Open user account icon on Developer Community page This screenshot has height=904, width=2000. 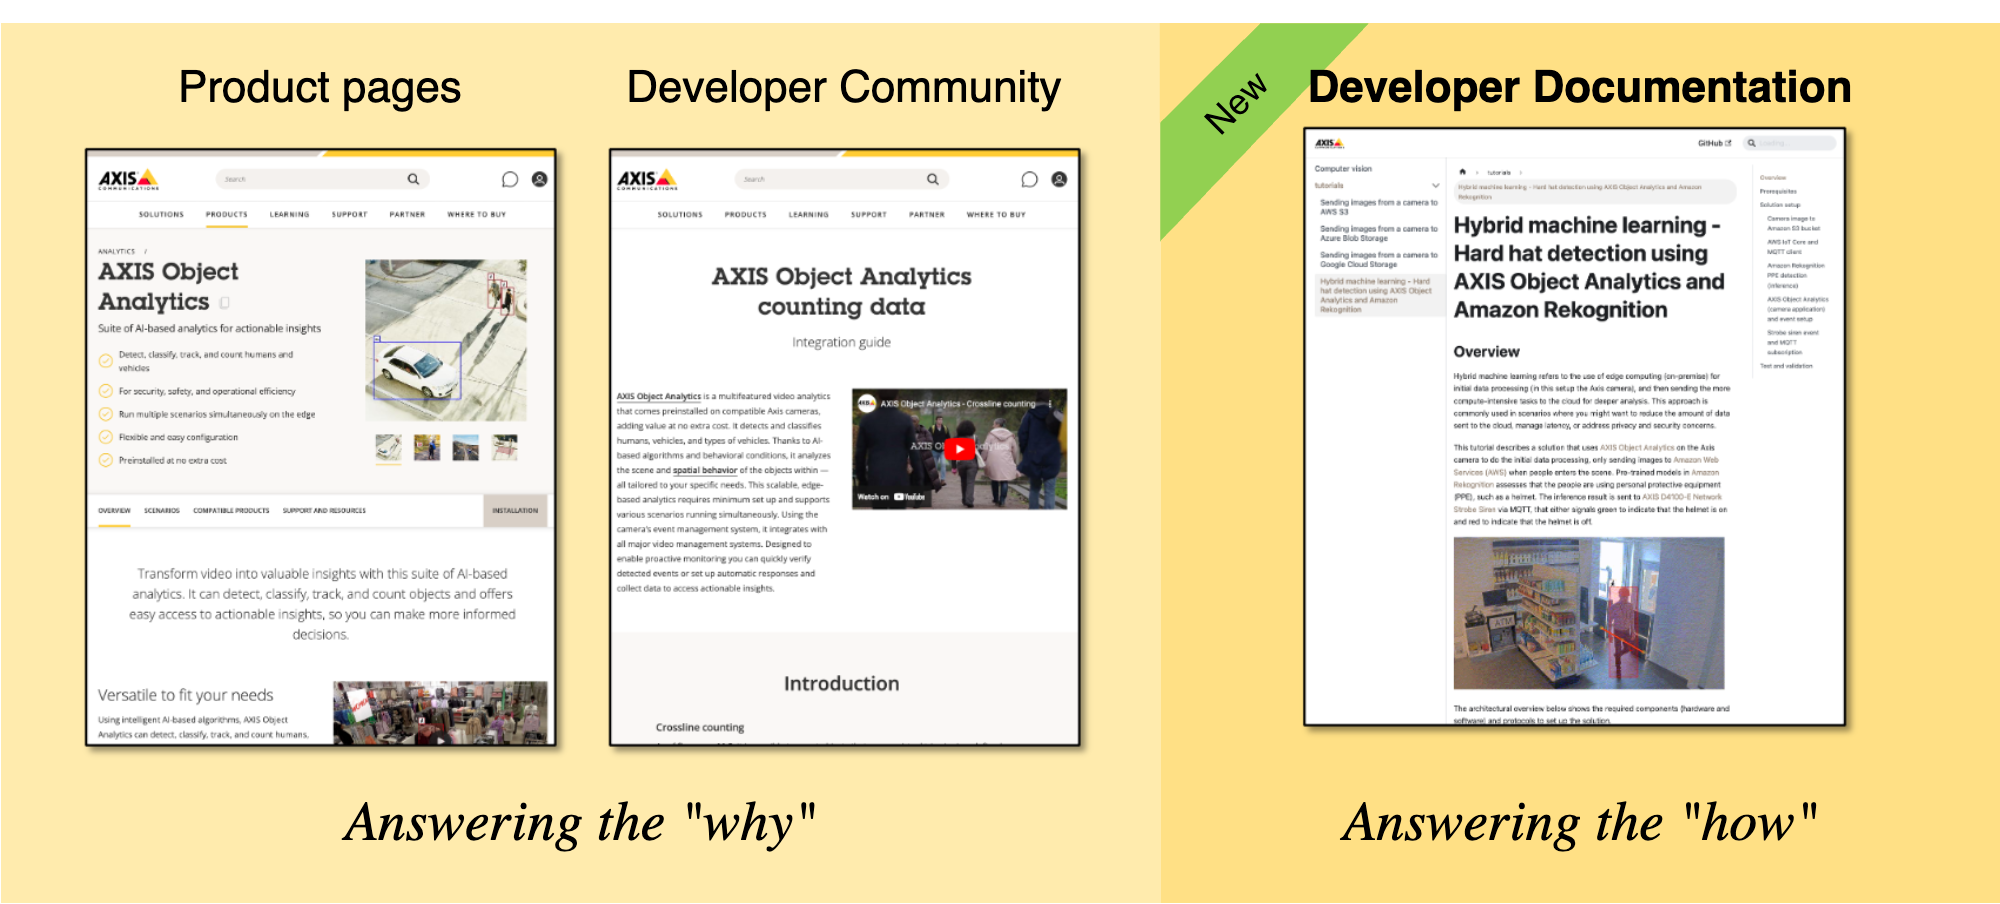pos(1059,179)
